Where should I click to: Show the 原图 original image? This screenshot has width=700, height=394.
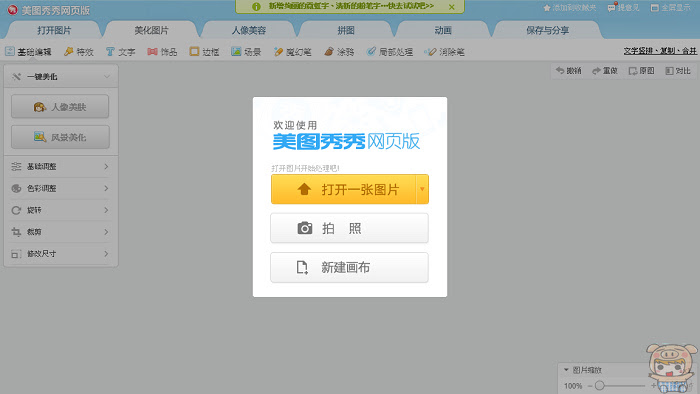click(642, 71)
